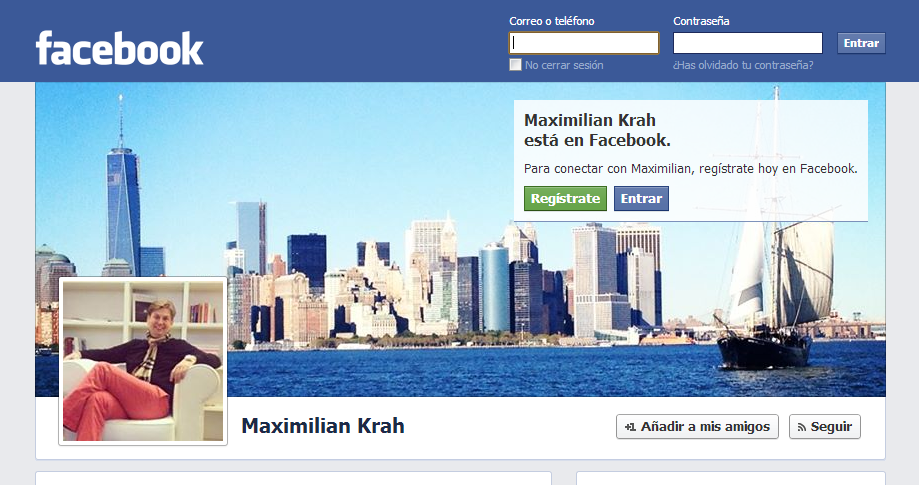919x485 pixels.
Task: Focus the Correo o teléfono input field
Action: [584, 43]
